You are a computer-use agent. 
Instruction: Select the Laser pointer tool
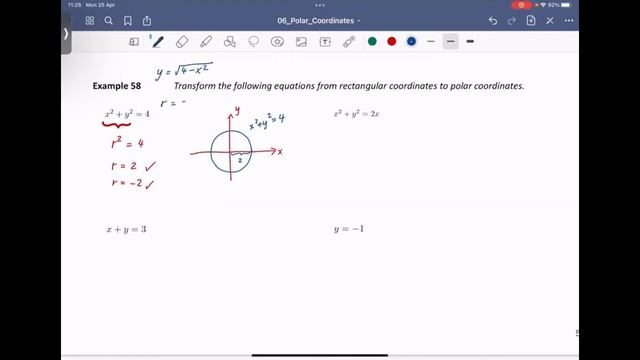click(349, 42)
